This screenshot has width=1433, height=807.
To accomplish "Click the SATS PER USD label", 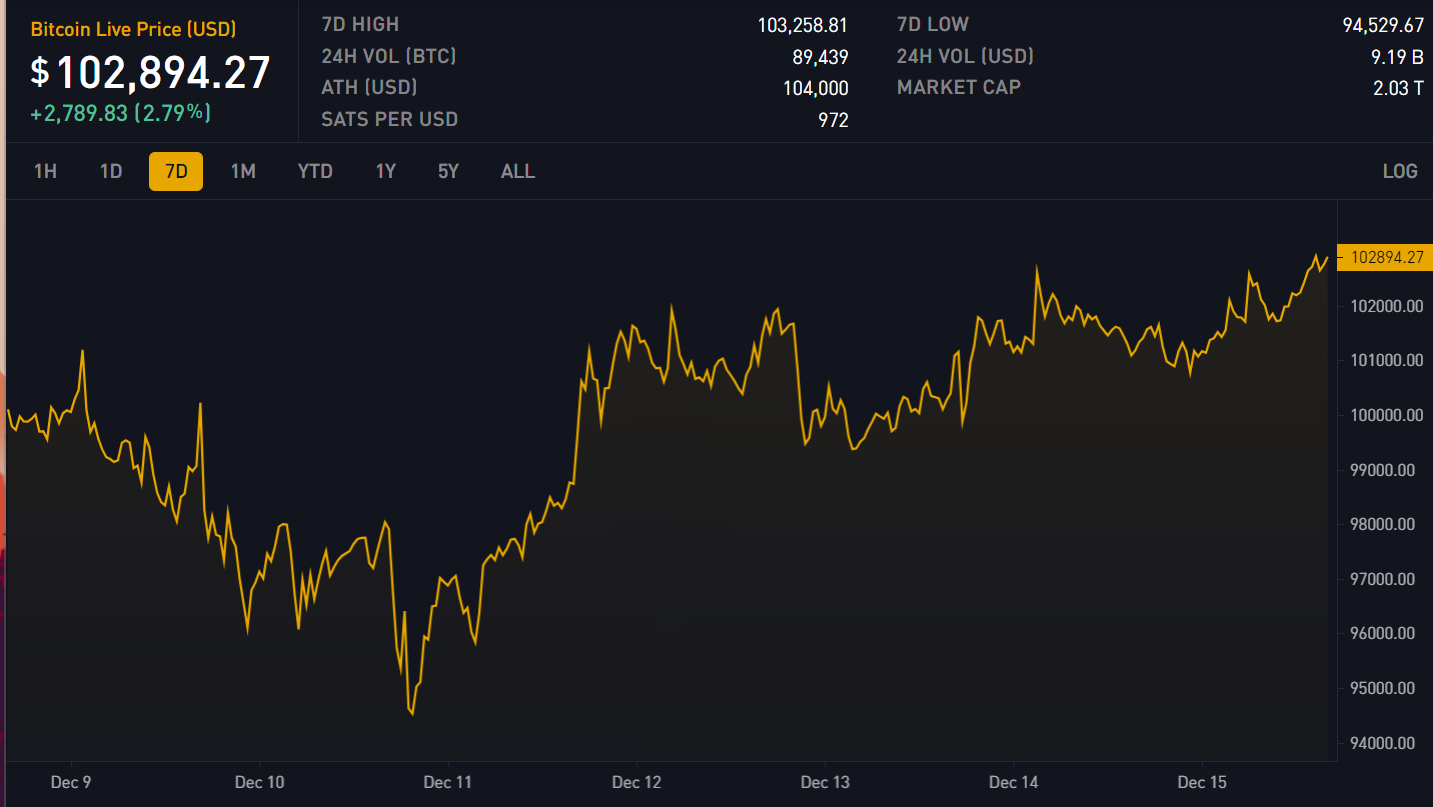I will point(389,119).
